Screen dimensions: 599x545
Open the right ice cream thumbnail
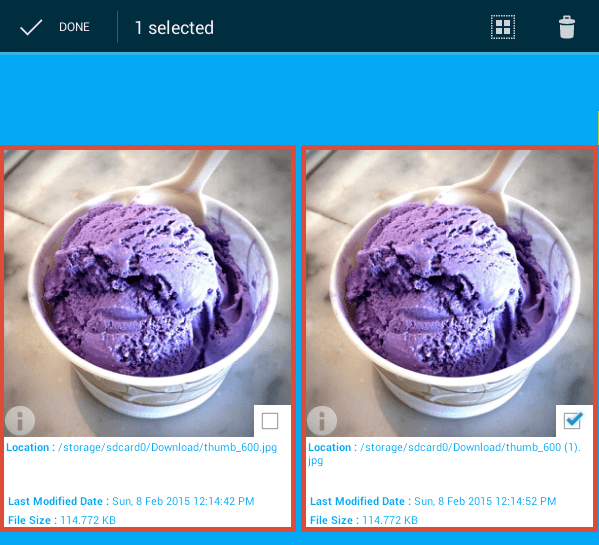pos(450,293)
